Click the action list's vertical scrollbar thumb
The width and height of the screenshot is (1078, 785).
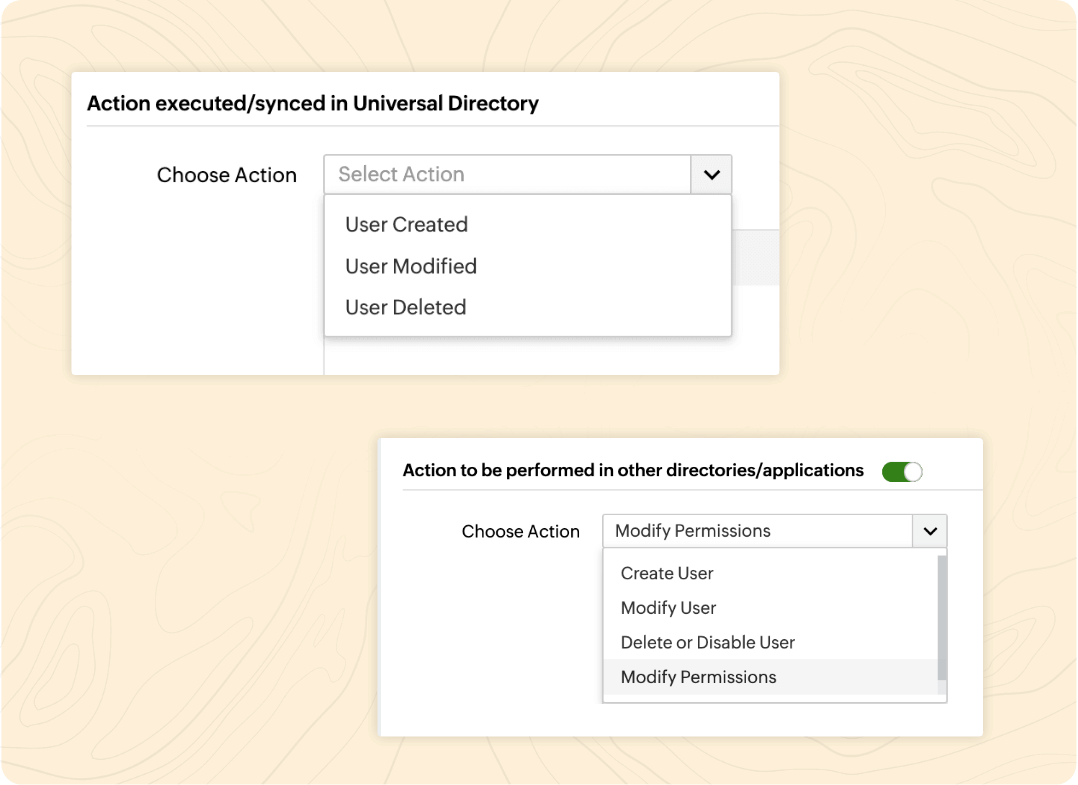tap(941, 617)
